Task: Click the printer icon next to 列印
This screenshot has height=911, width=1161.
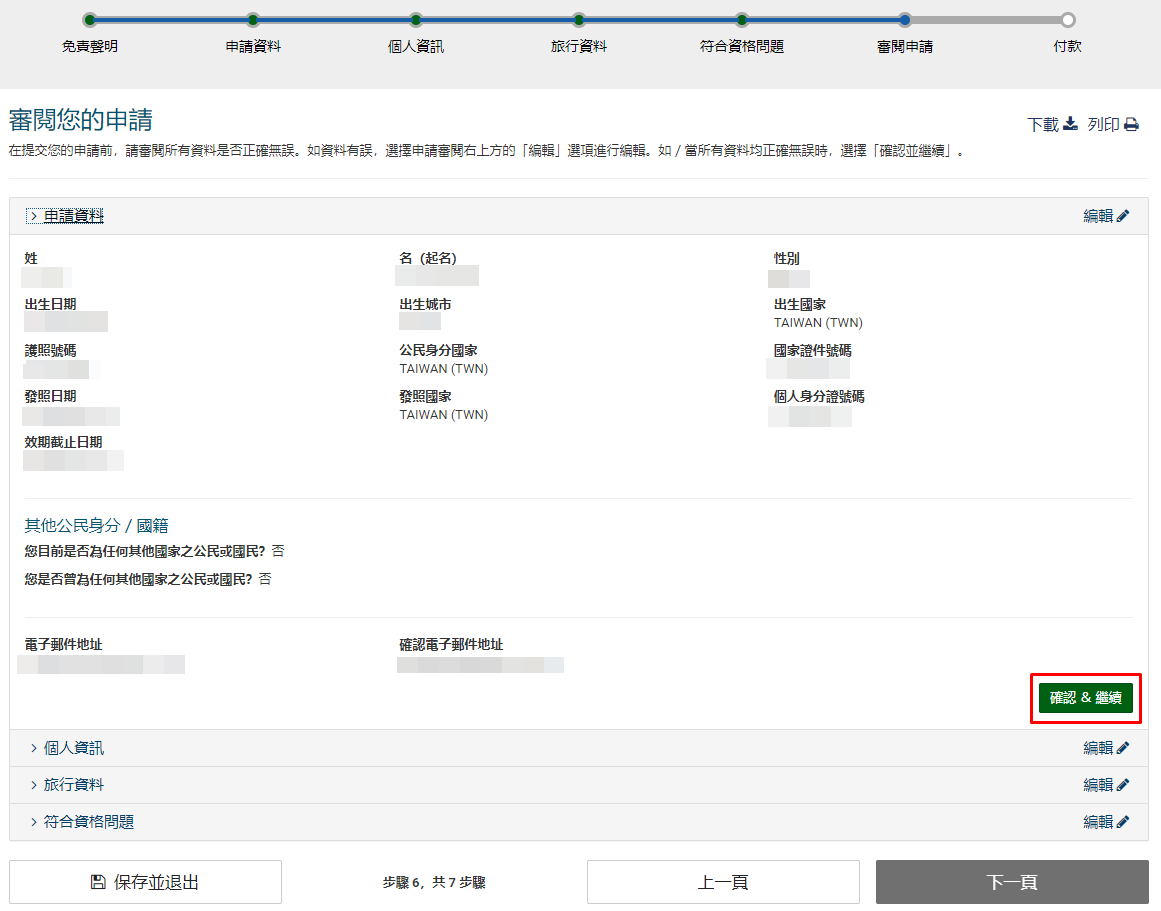Action: coord(1131,125)
